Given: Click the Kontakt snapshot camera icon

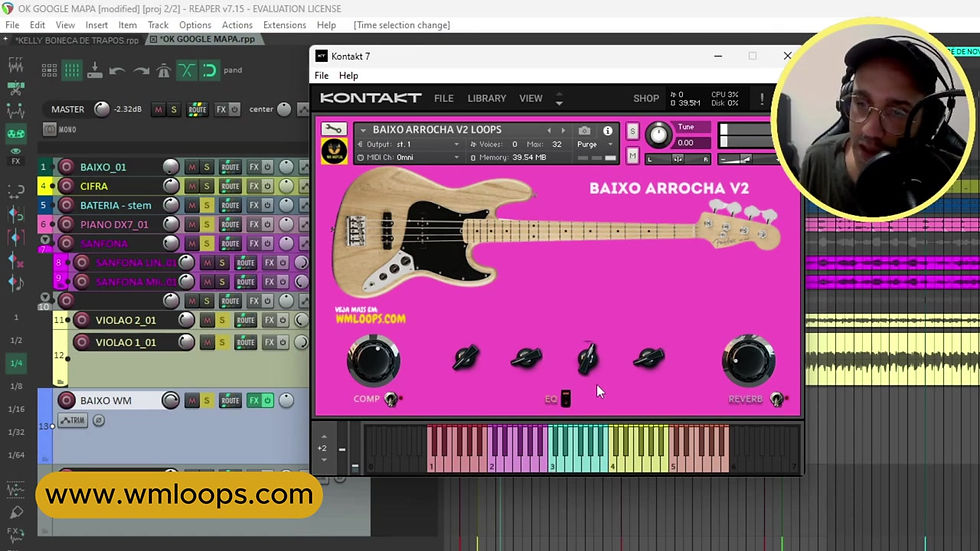Looking at the screenshot, I should click(x=584, y=131).
